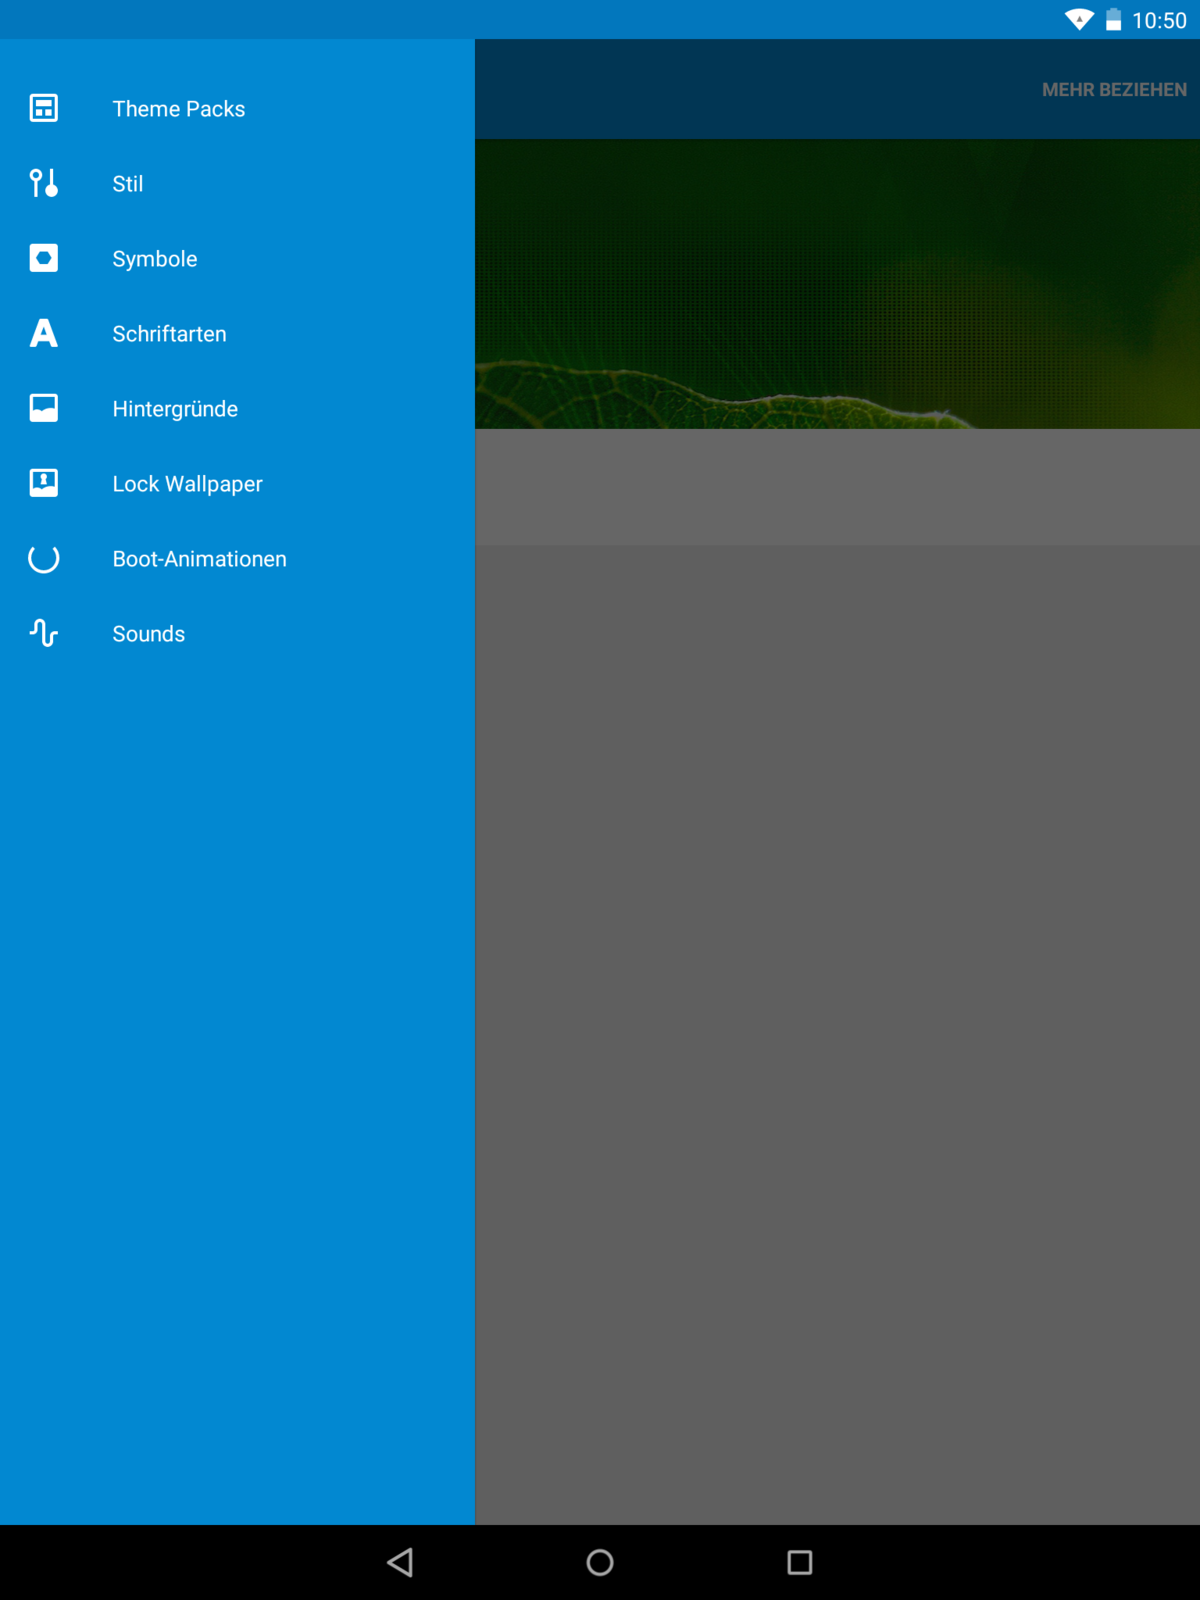This screenshot has height=1600, width=1200.
Task: Select the Stil menu label
Action: (x=128, y=184)
